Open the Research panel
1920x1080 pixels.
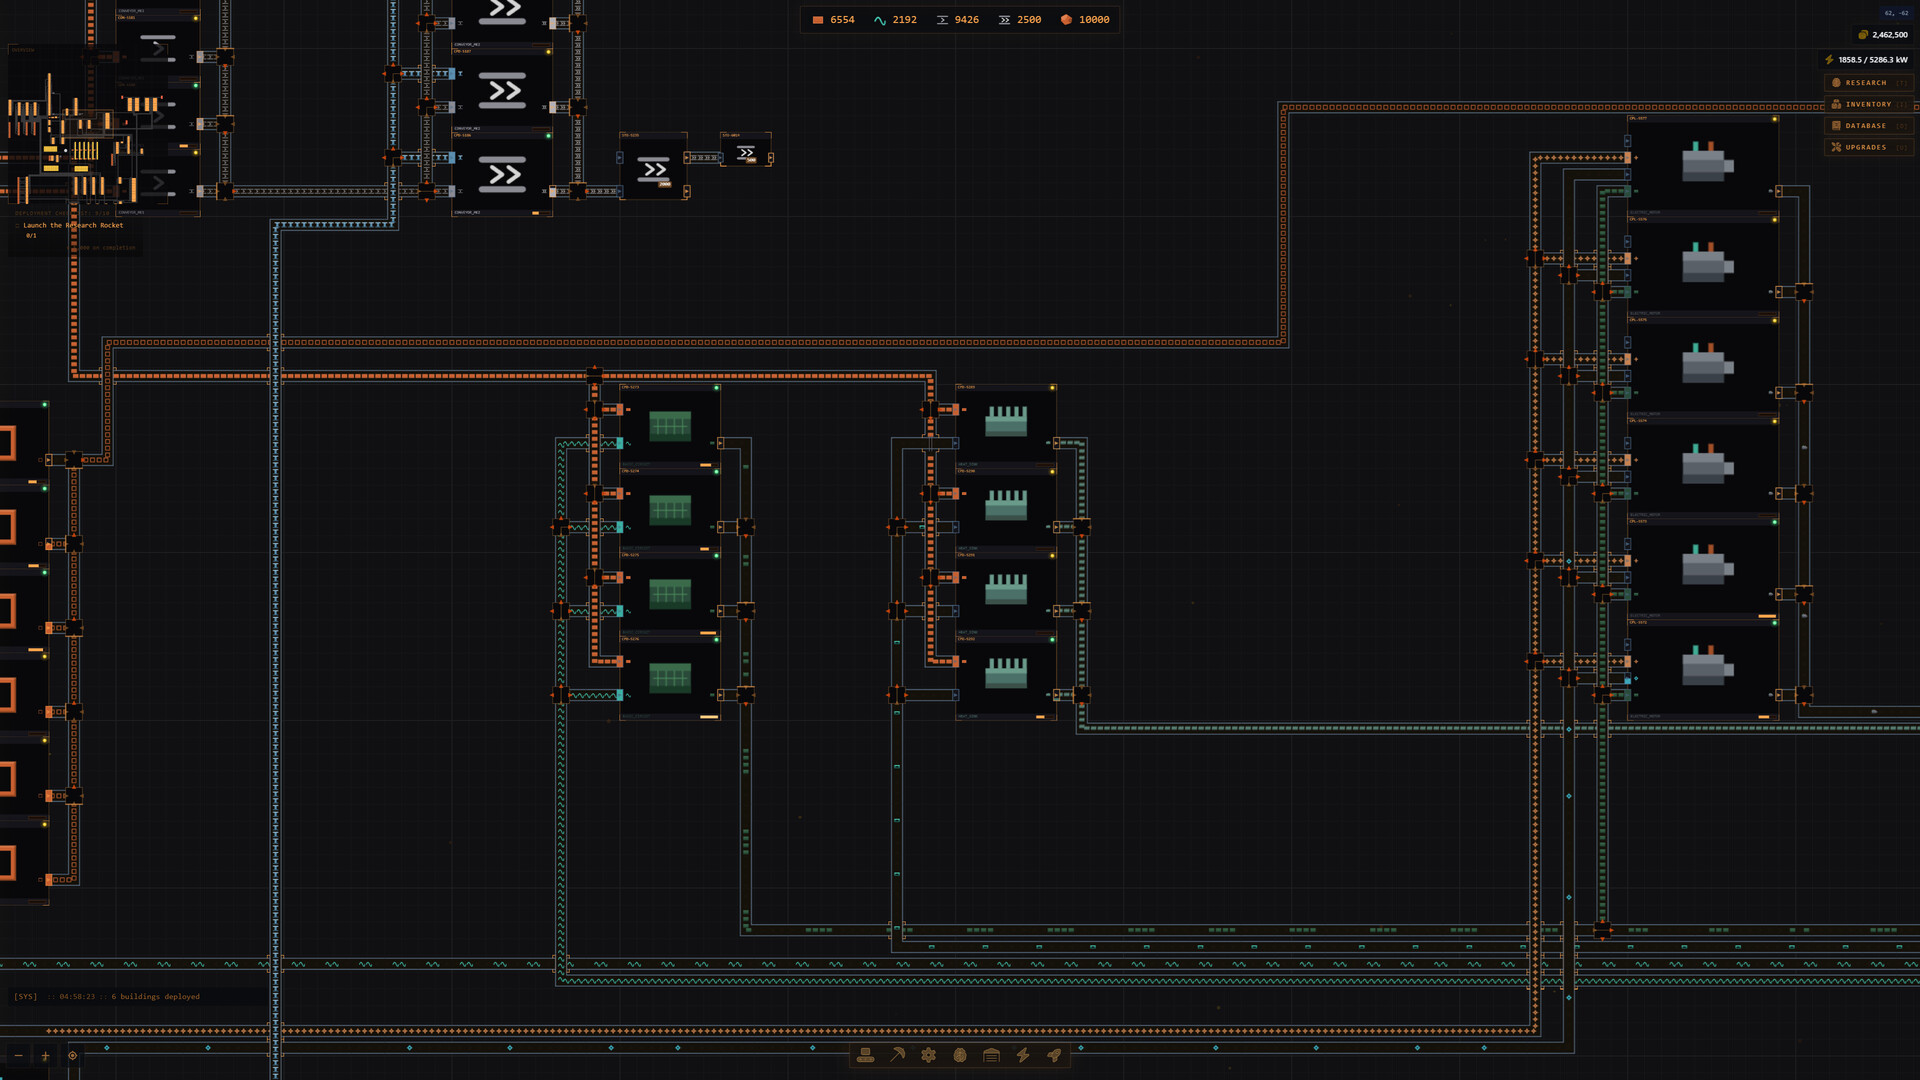pos(1868,83)
